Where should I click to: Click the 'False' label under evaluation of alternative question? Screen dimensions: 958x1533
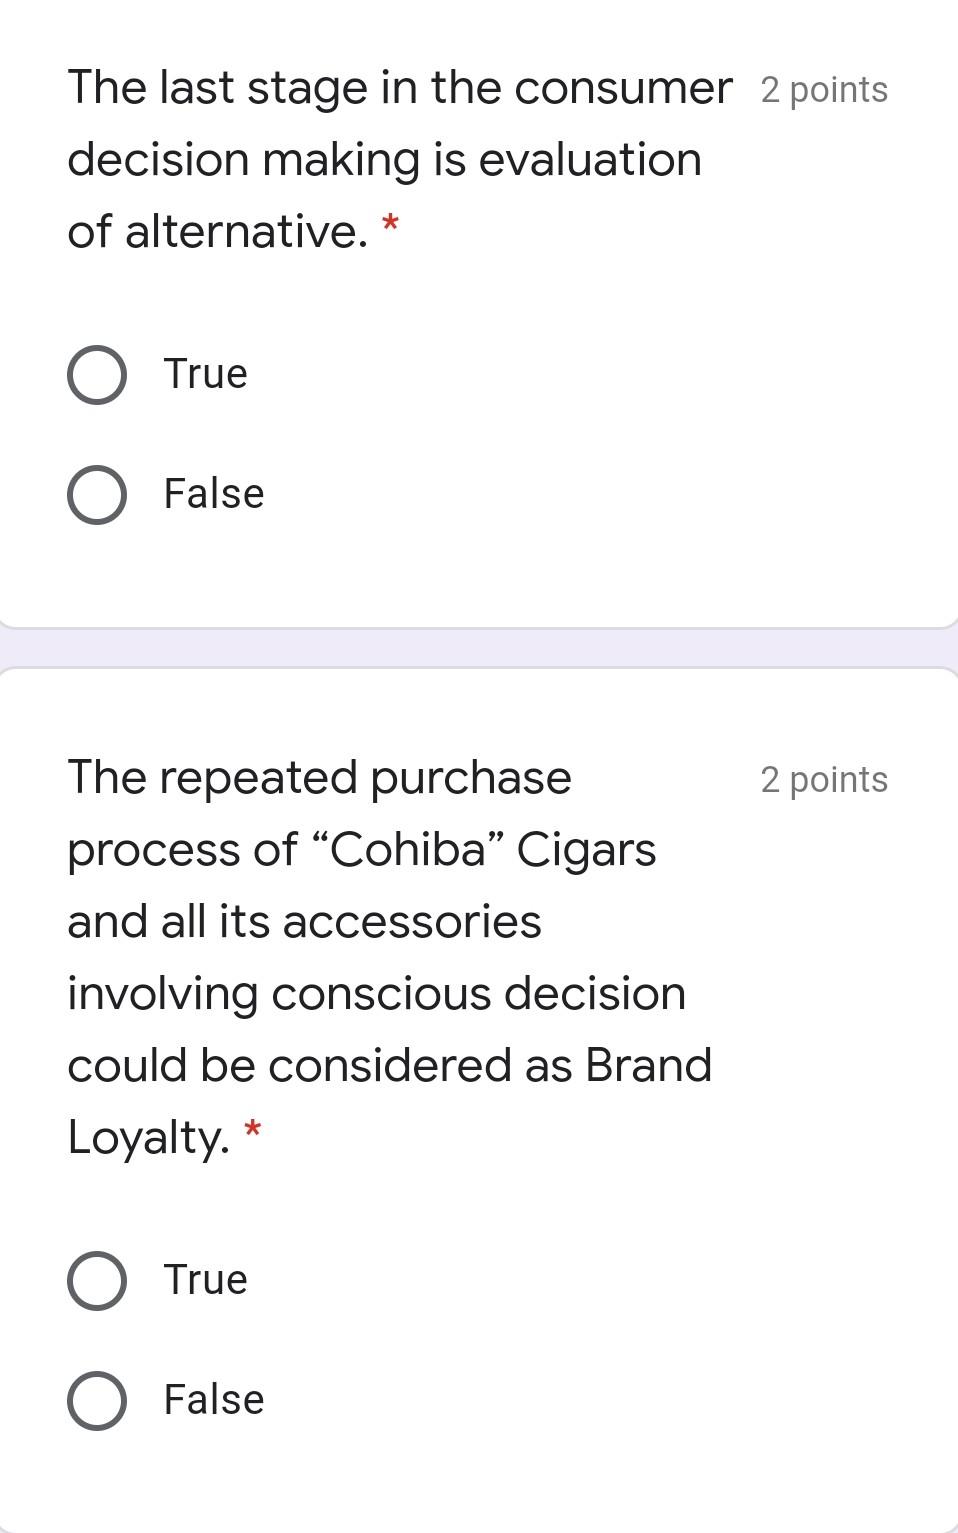(x=214, y=494)
